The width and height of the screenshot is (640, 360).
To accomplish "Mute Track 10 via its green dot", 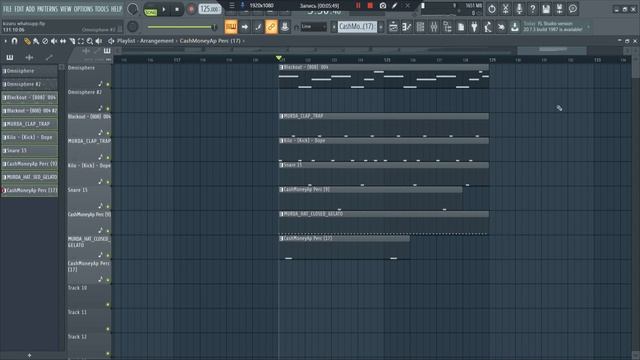I will coord(108,304).
